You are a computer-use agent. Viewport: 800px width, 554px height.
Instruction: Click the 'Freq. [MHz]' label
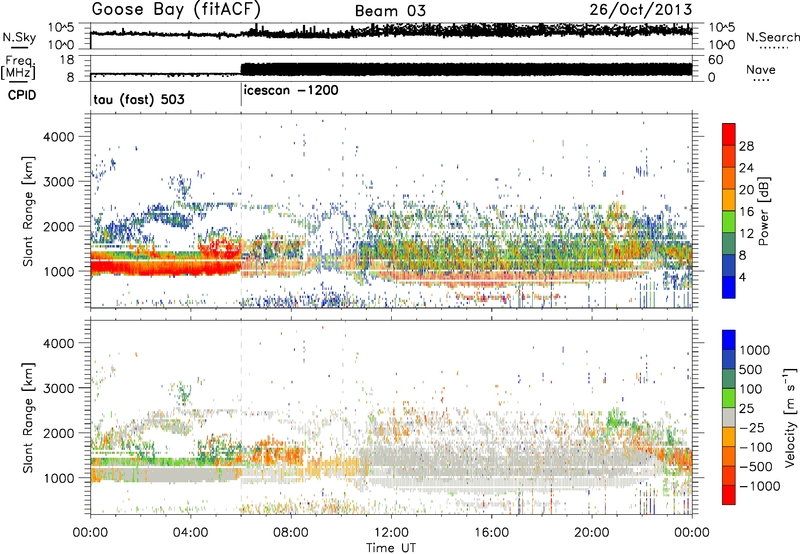click(x=18, y=67)
